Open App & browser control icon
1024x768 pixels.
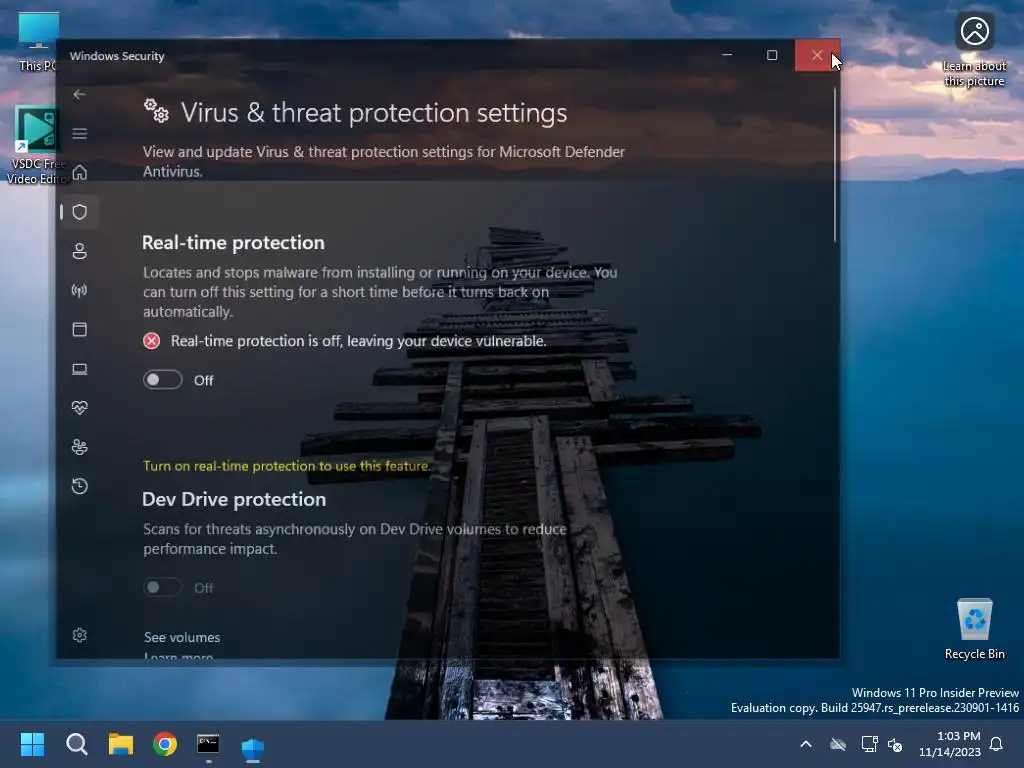pos(79,330)
